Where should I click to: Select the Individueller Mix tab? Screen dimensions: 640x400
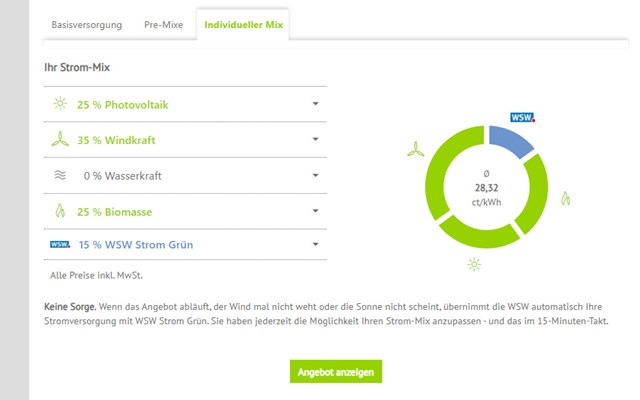coord(243,24)
